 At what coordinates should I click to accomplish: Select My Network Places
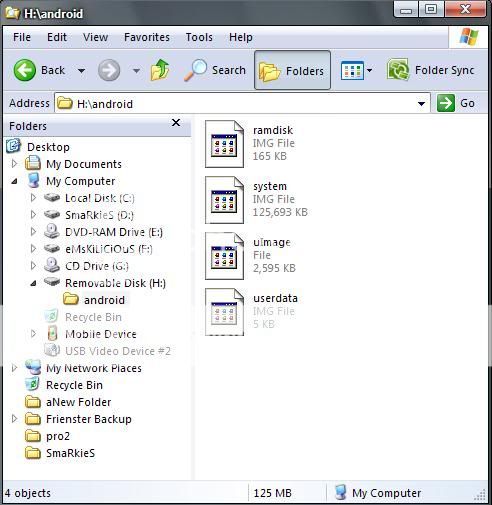94,368
